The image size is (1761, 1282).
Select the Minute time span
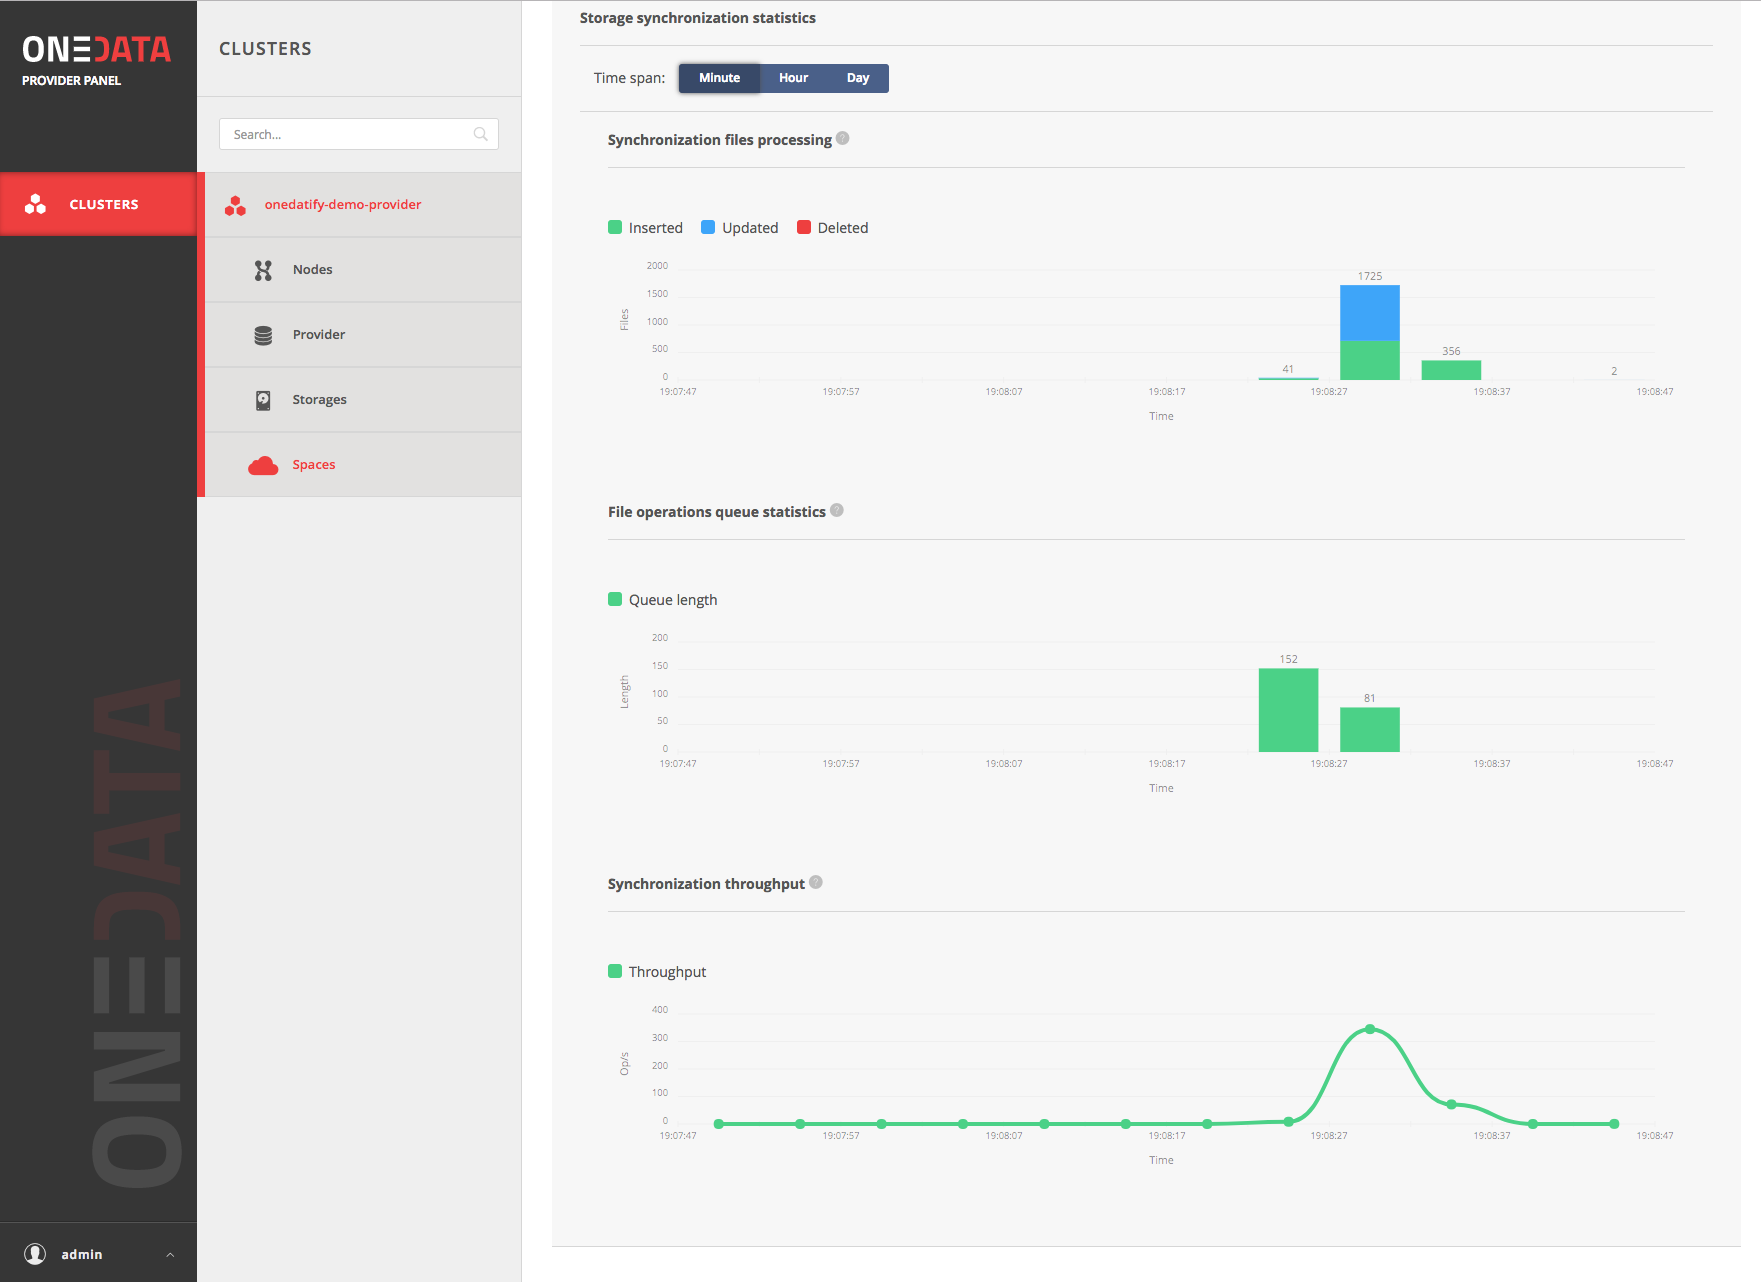[x=719, y=78]
